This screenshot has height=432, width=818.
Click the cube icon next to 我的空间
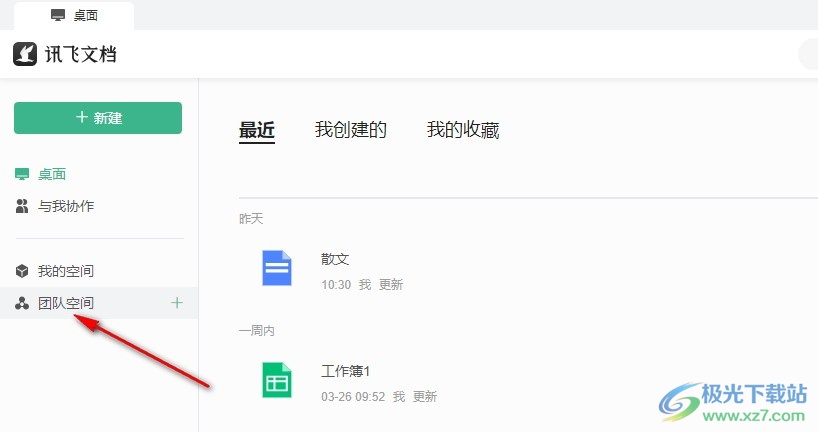(x=22, y=271)
